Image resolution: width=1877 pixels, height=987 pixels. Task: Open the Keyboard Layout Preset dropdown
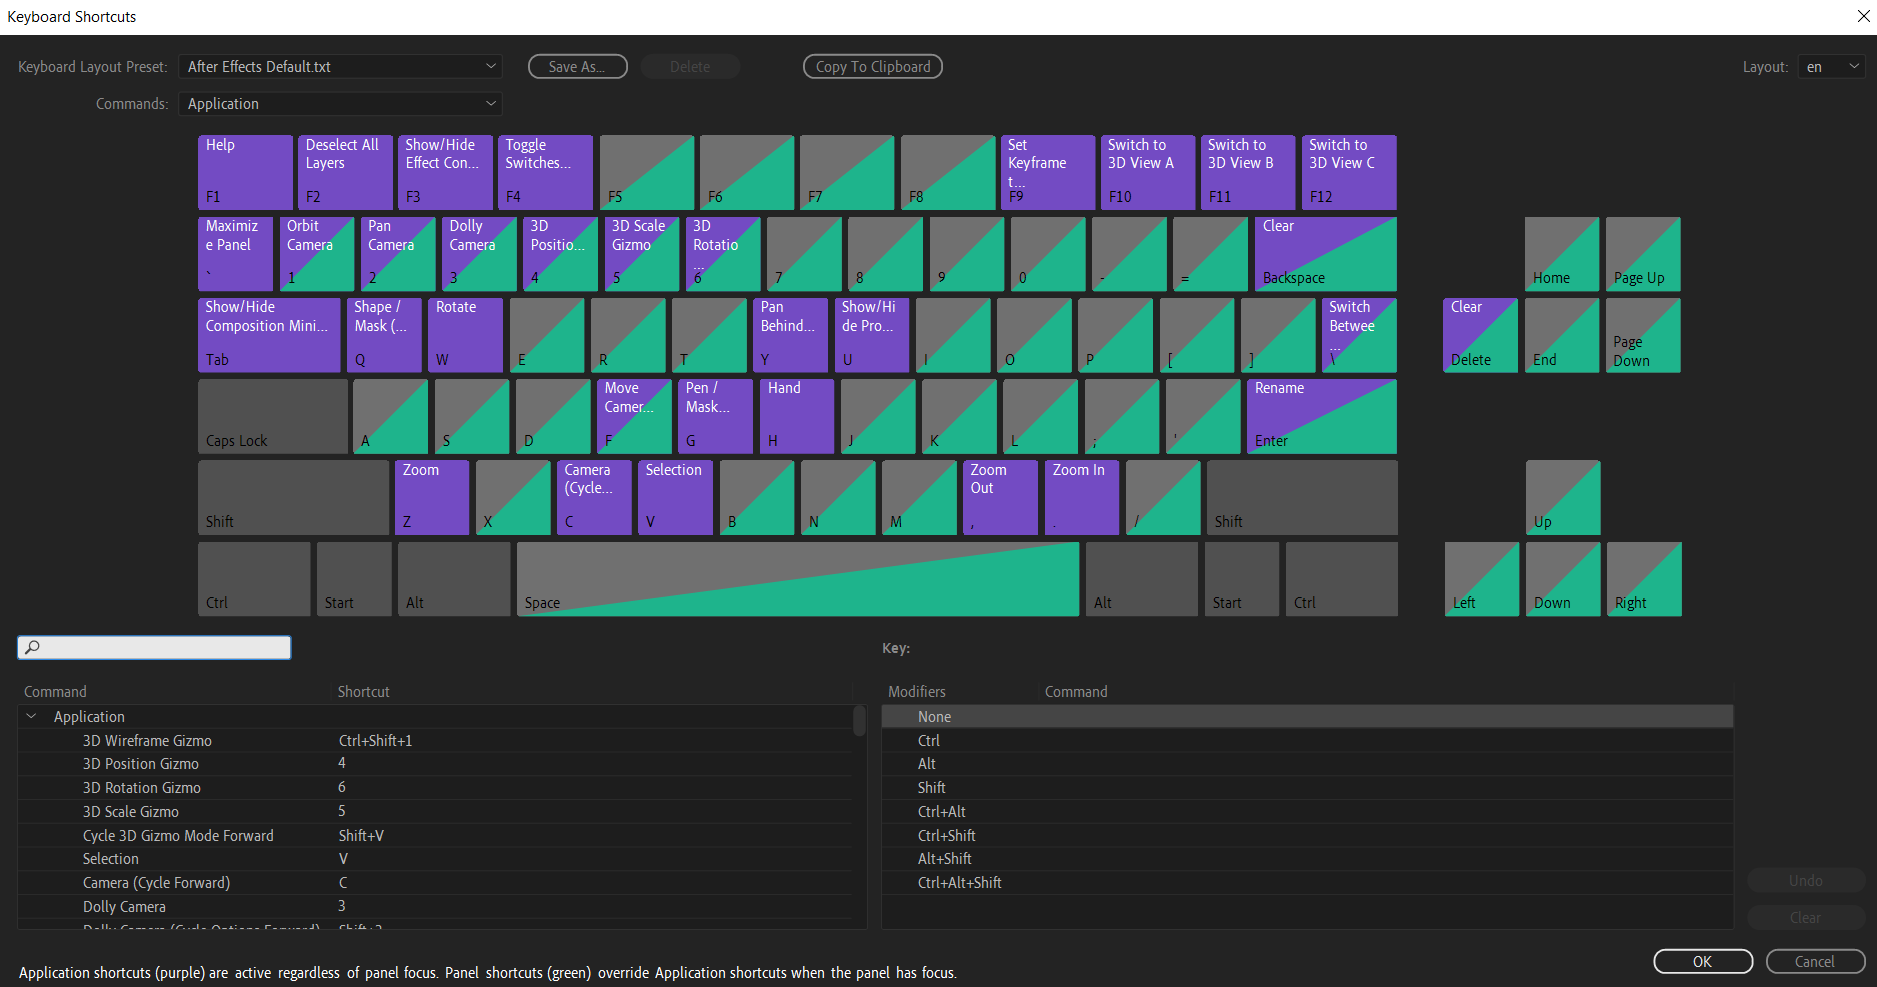click(340, 66)
